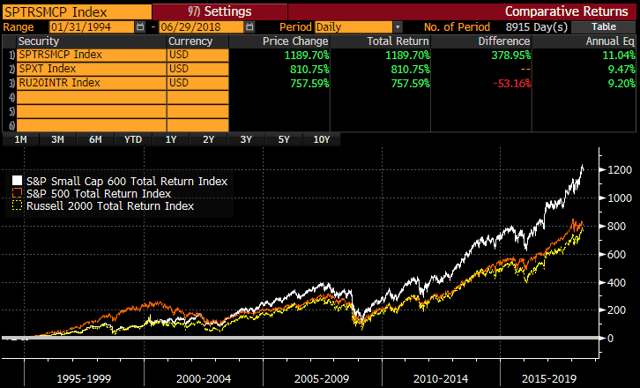Screen dimensions: 640x388
Task: Select the SPTRSMCP Index security row cell
Action: point(91,55)
